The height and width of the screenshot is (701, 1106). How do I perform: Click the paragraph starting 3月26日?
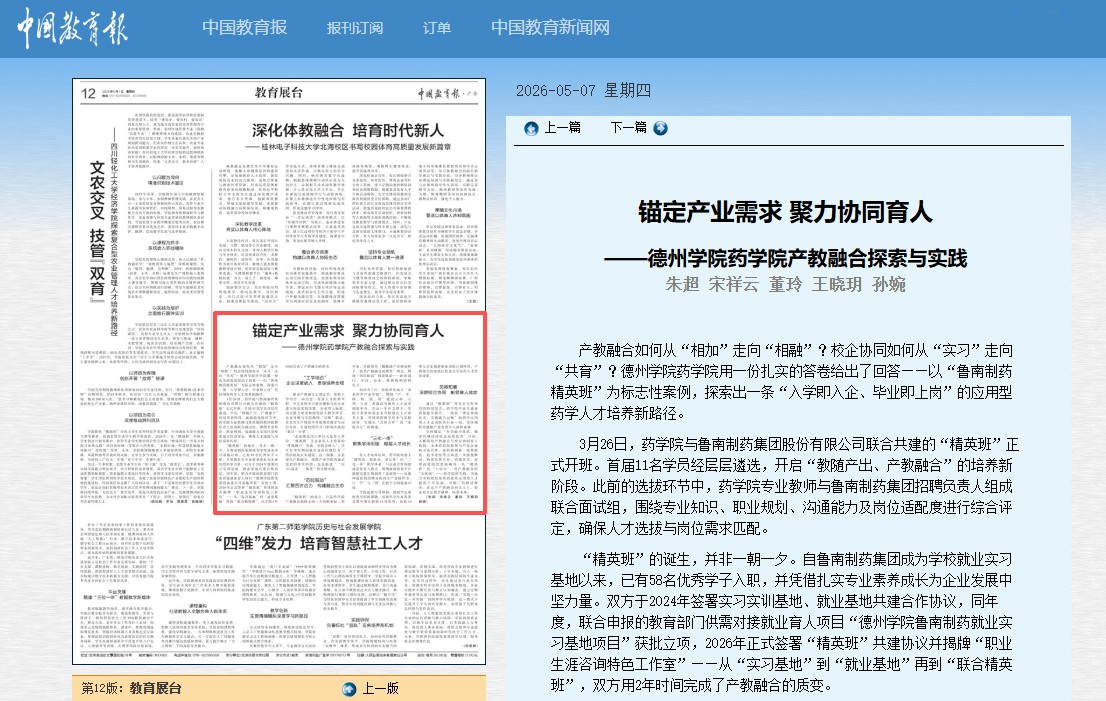coord(785,487)
